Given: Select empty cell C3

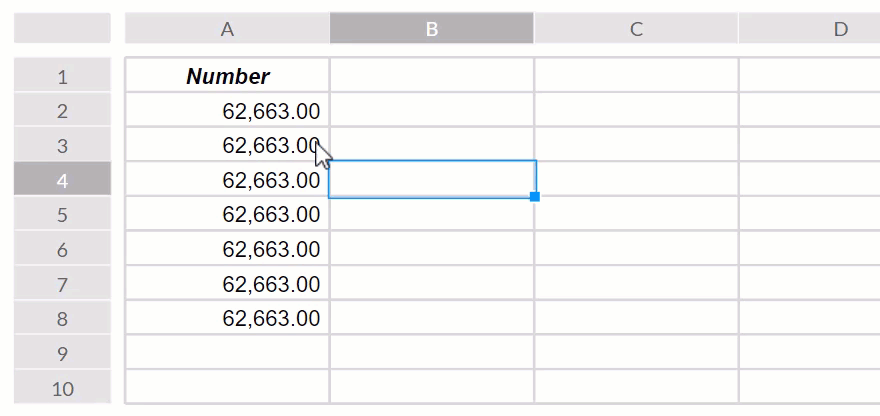Looking at the screenshot, I should point(636,146).
